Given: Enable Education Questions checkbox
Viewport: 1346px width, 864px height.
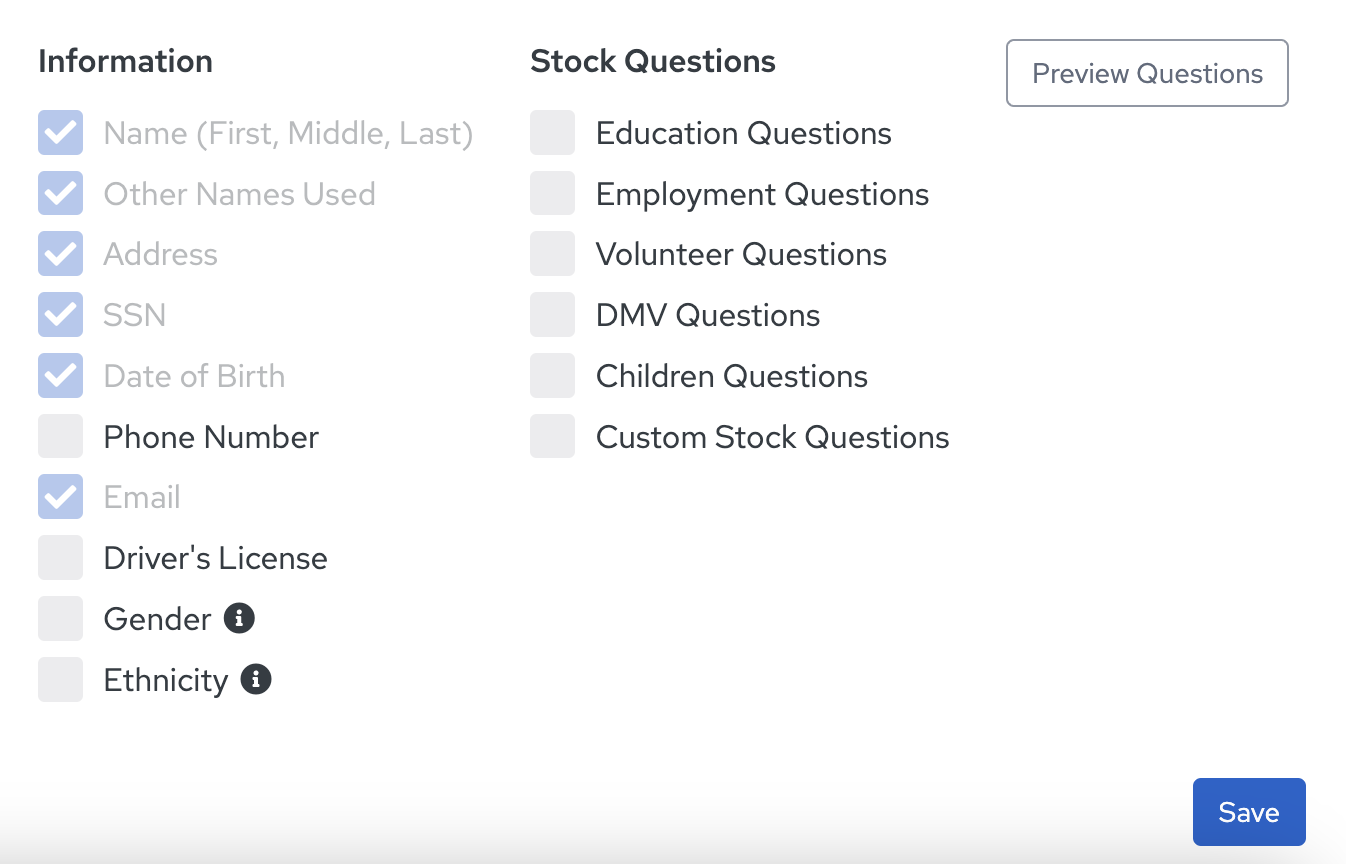Looking at the screenshot, I should (553, 132).
